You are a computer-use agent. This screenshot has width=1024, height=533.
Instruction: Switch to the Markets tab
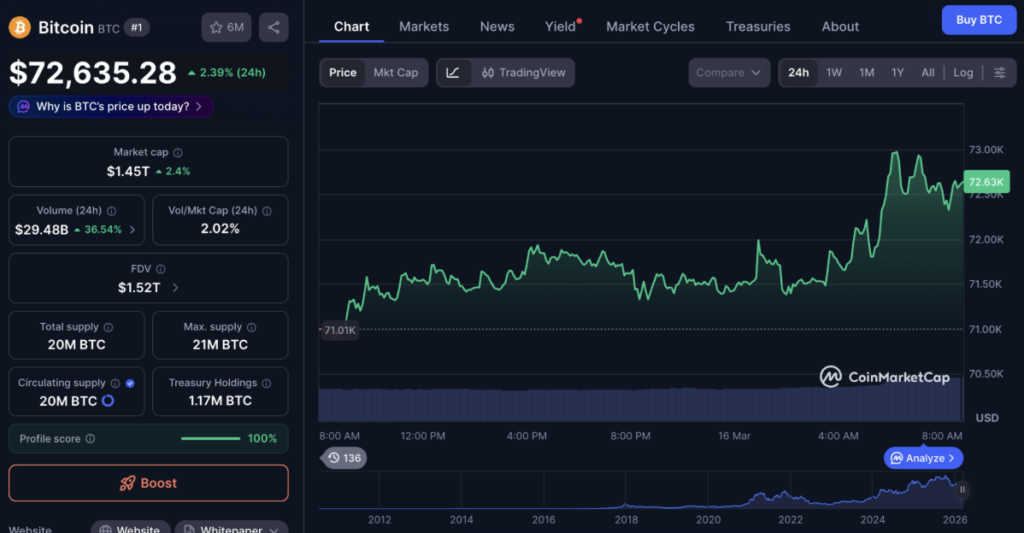click(x=424, y=27)
